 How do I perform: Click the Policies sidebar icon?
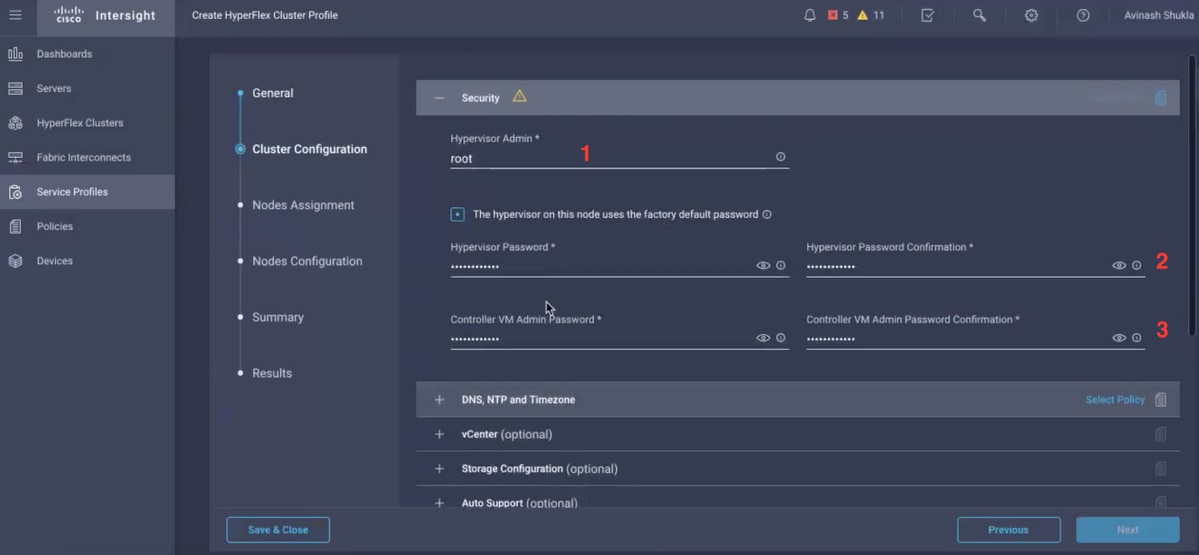click(15, 226)
